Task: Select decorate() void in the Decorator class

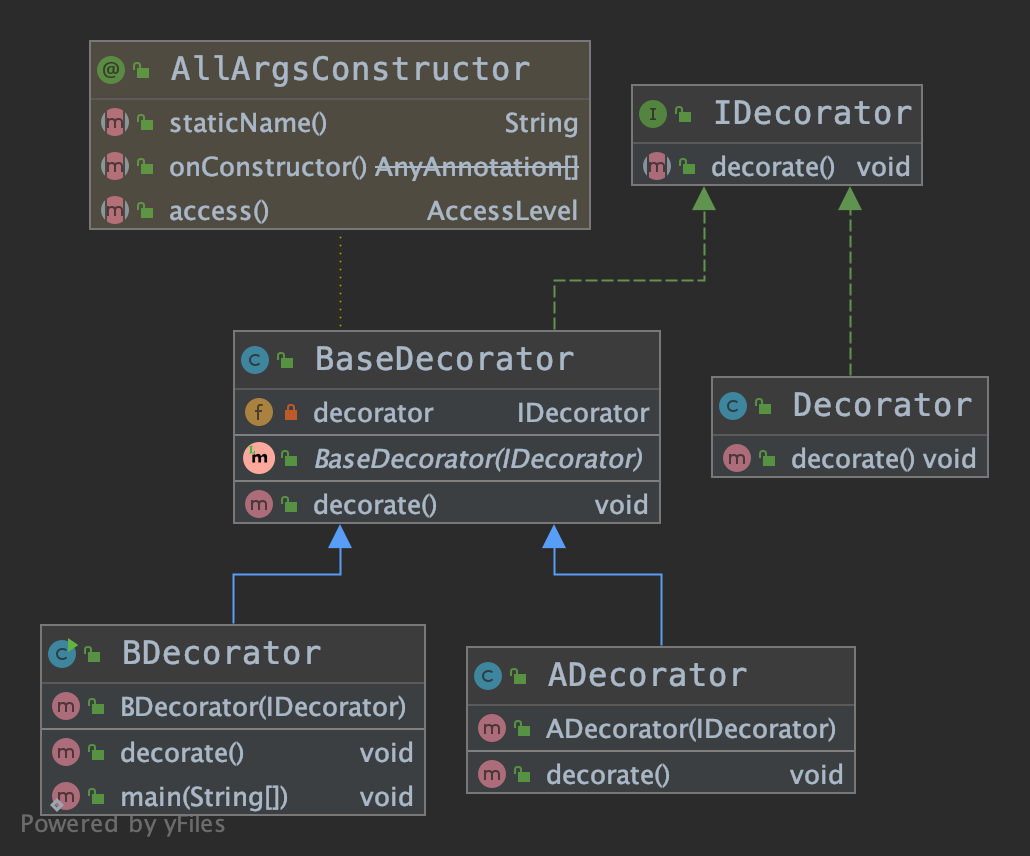Action: click(x=850, y=458)
